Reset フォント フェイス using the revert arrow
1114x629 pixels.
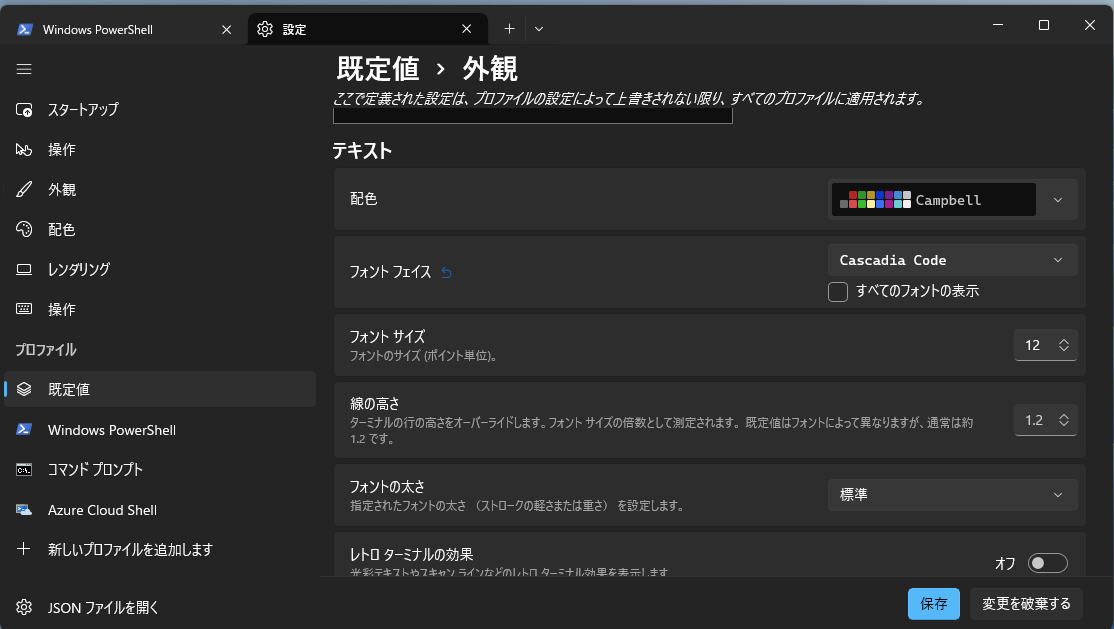coord(446,271)
